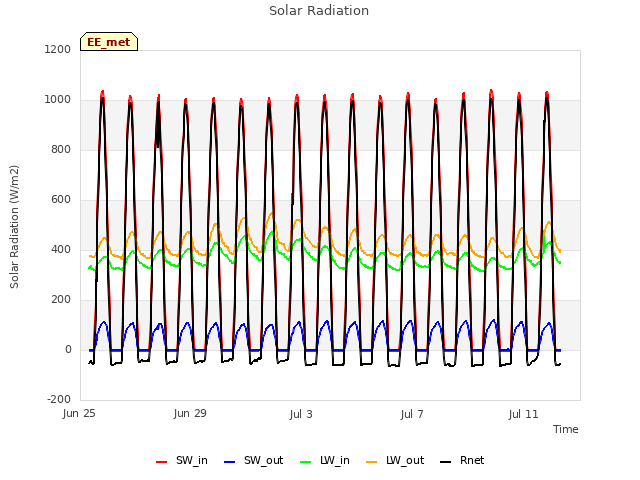The height and width of the screenshot is (480, 640).
Task: Select the LW_out legend label
Action: [405, 460]
